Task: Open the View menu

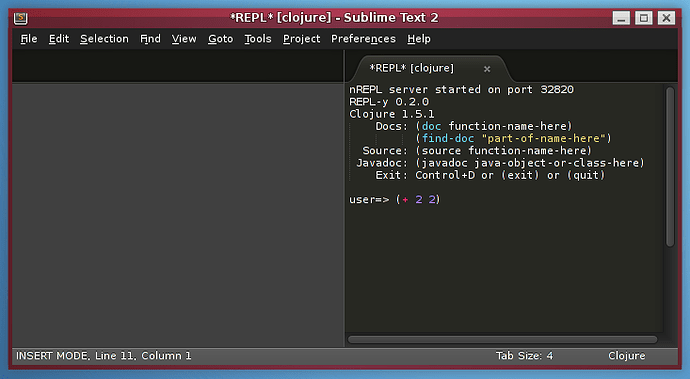Action: click(184, 39)
